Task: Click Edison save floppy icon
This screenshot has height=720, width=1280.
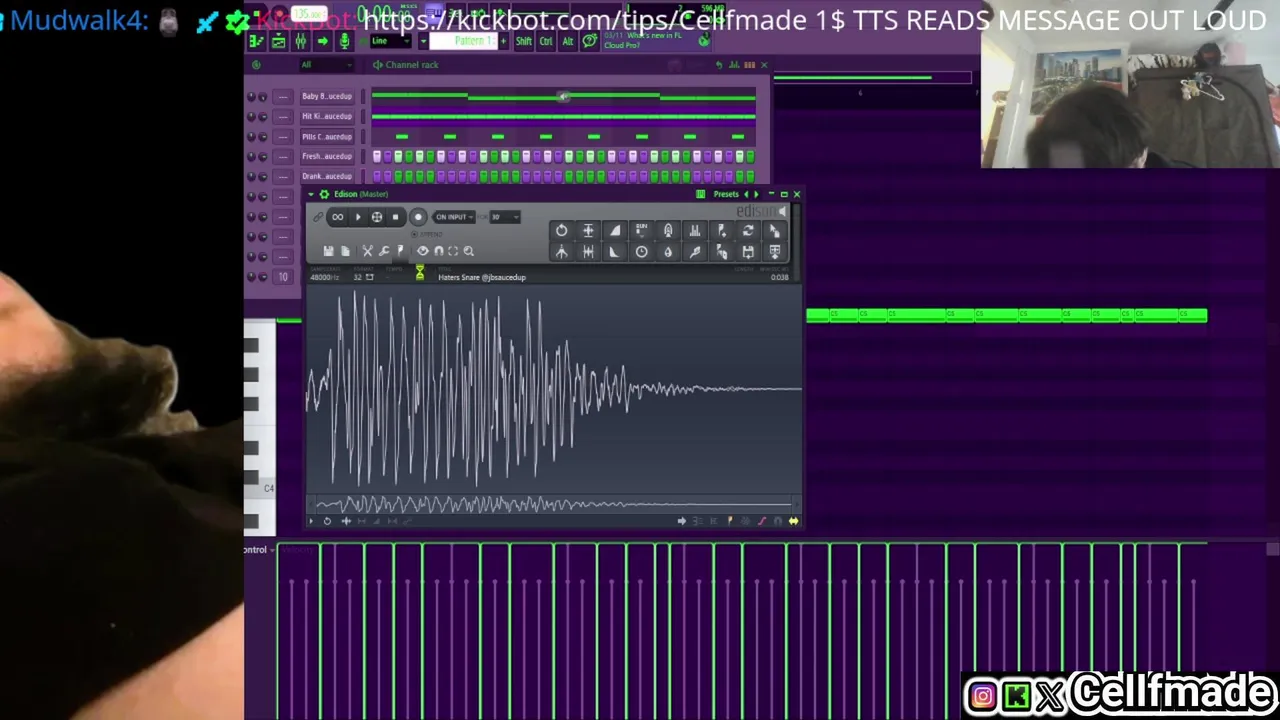Action: point(328,251)
